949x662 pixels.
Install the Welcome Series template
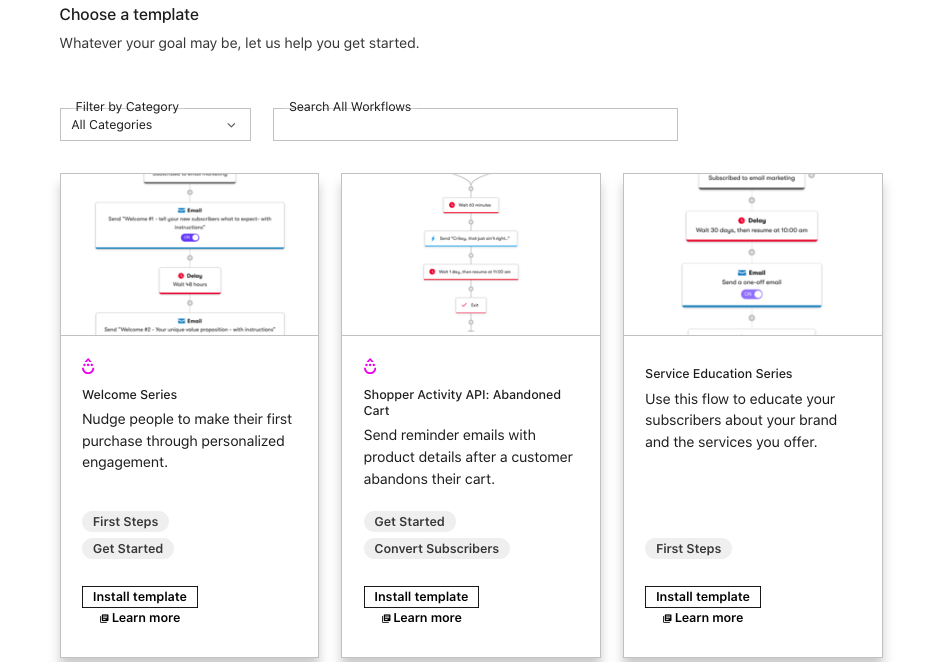(140, 597)
